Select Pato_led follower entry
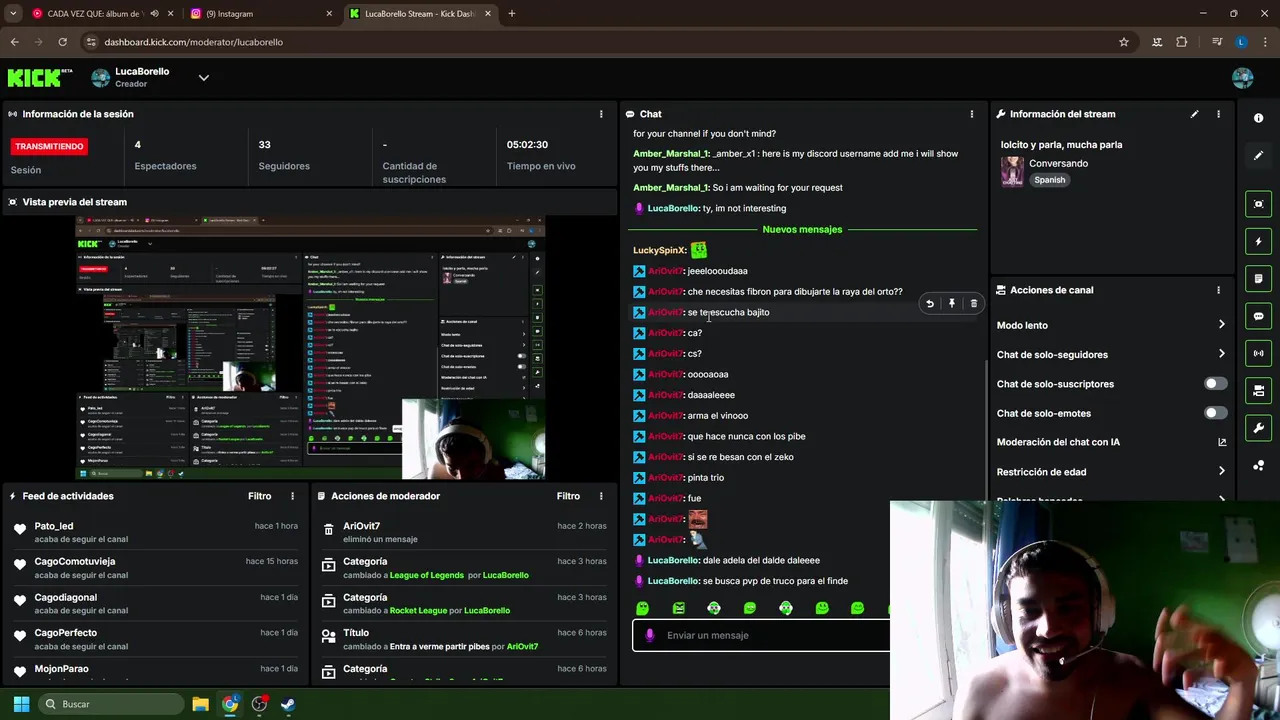 pyautogui.click(x=156, y=533)
